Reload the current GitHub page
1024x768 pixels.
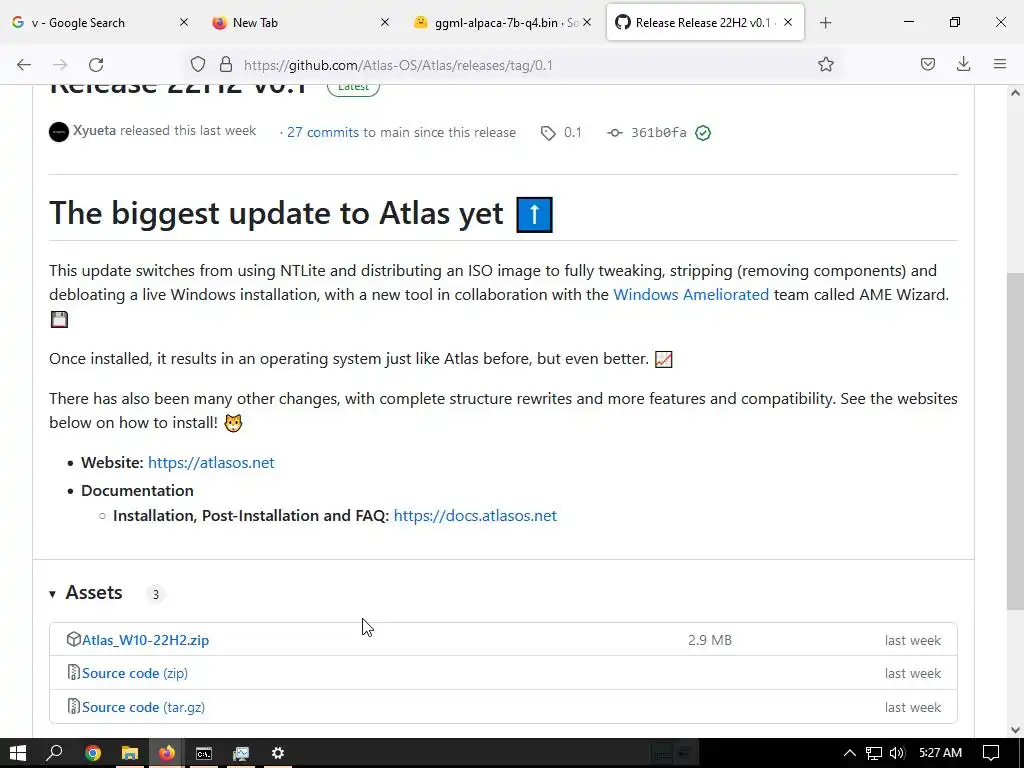click(x=96, y=65)
